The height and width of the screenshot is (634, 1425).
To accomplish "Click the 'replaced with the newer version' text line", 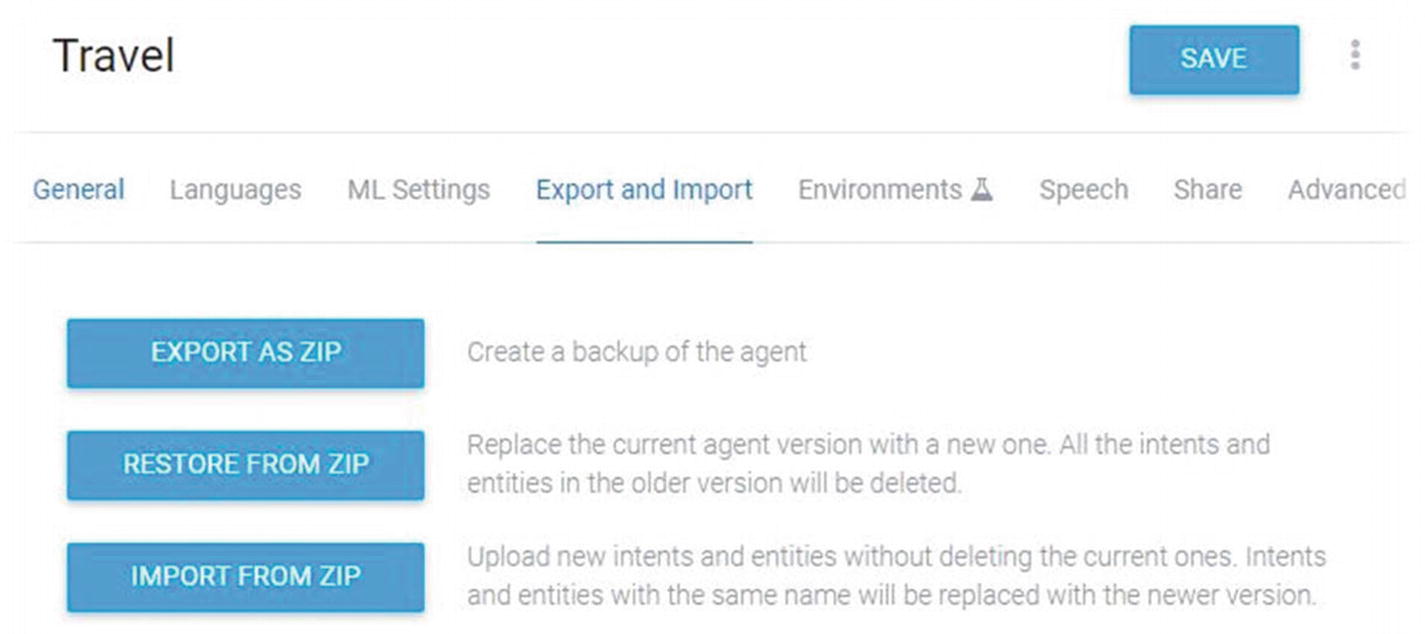I will (891, 596).
